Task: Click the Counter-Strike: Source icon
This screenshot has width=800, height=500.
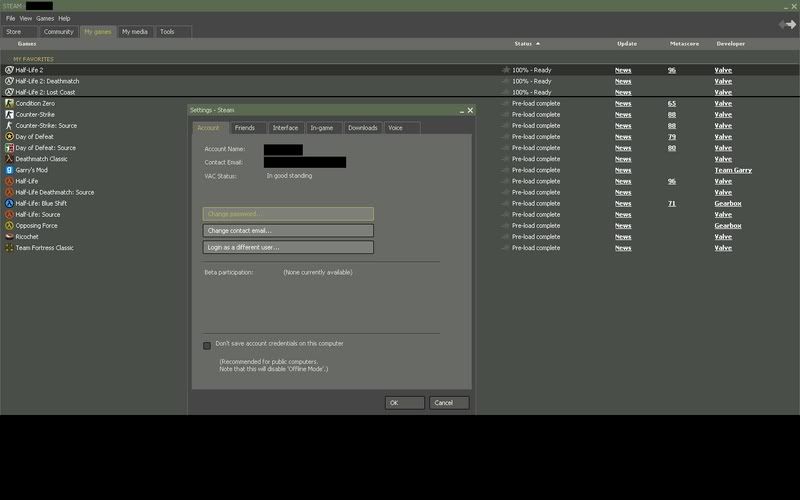Action: (9, 126)
